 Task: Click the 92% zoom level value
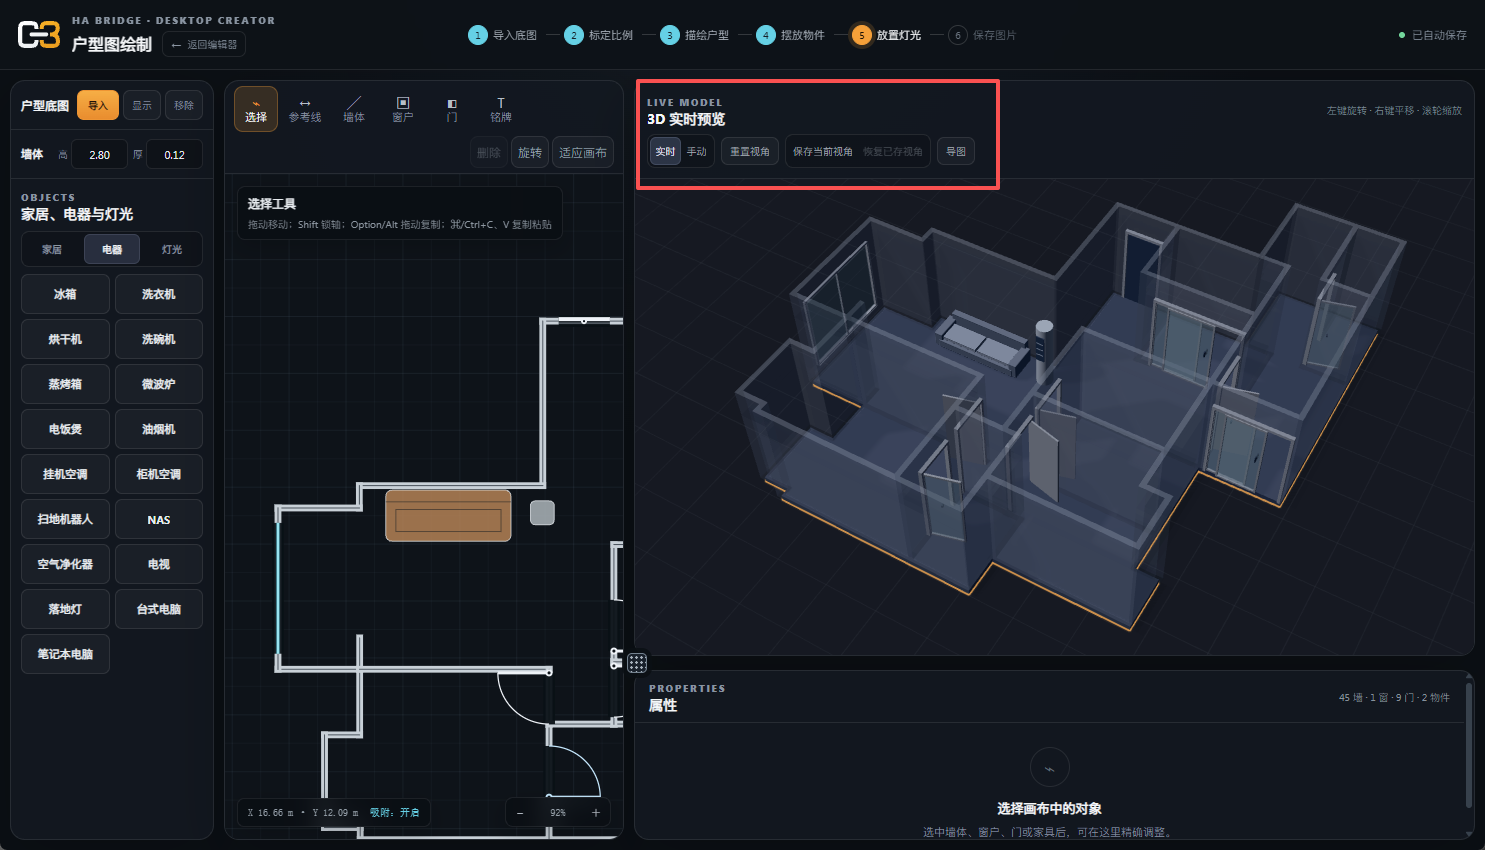tap(558, 813)
